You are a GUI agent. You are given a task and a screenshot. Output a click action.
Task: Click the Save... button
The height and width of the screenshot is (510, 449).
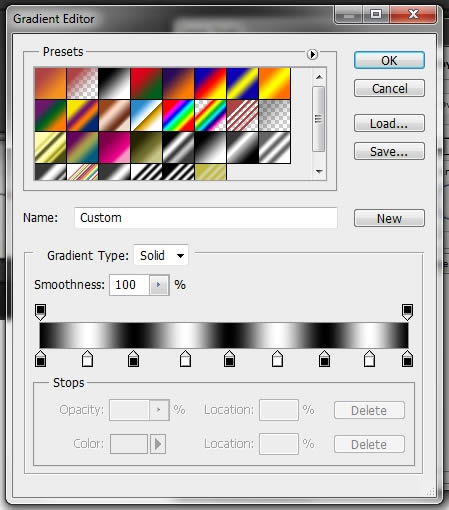tap(389, 151)
